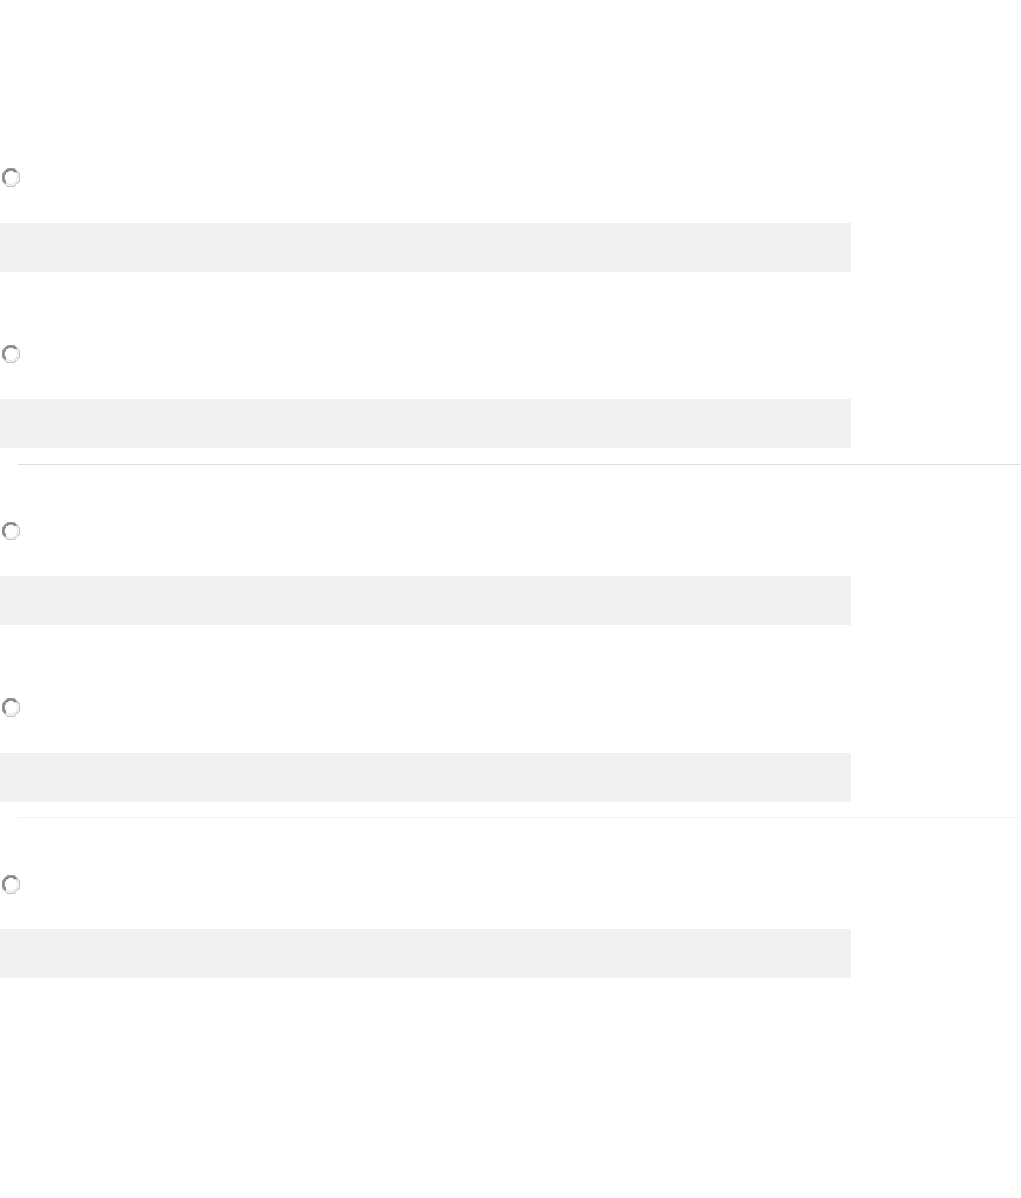Select the fourth radio button
This screenshot has width=1021, height=1198.
point(10,708)
